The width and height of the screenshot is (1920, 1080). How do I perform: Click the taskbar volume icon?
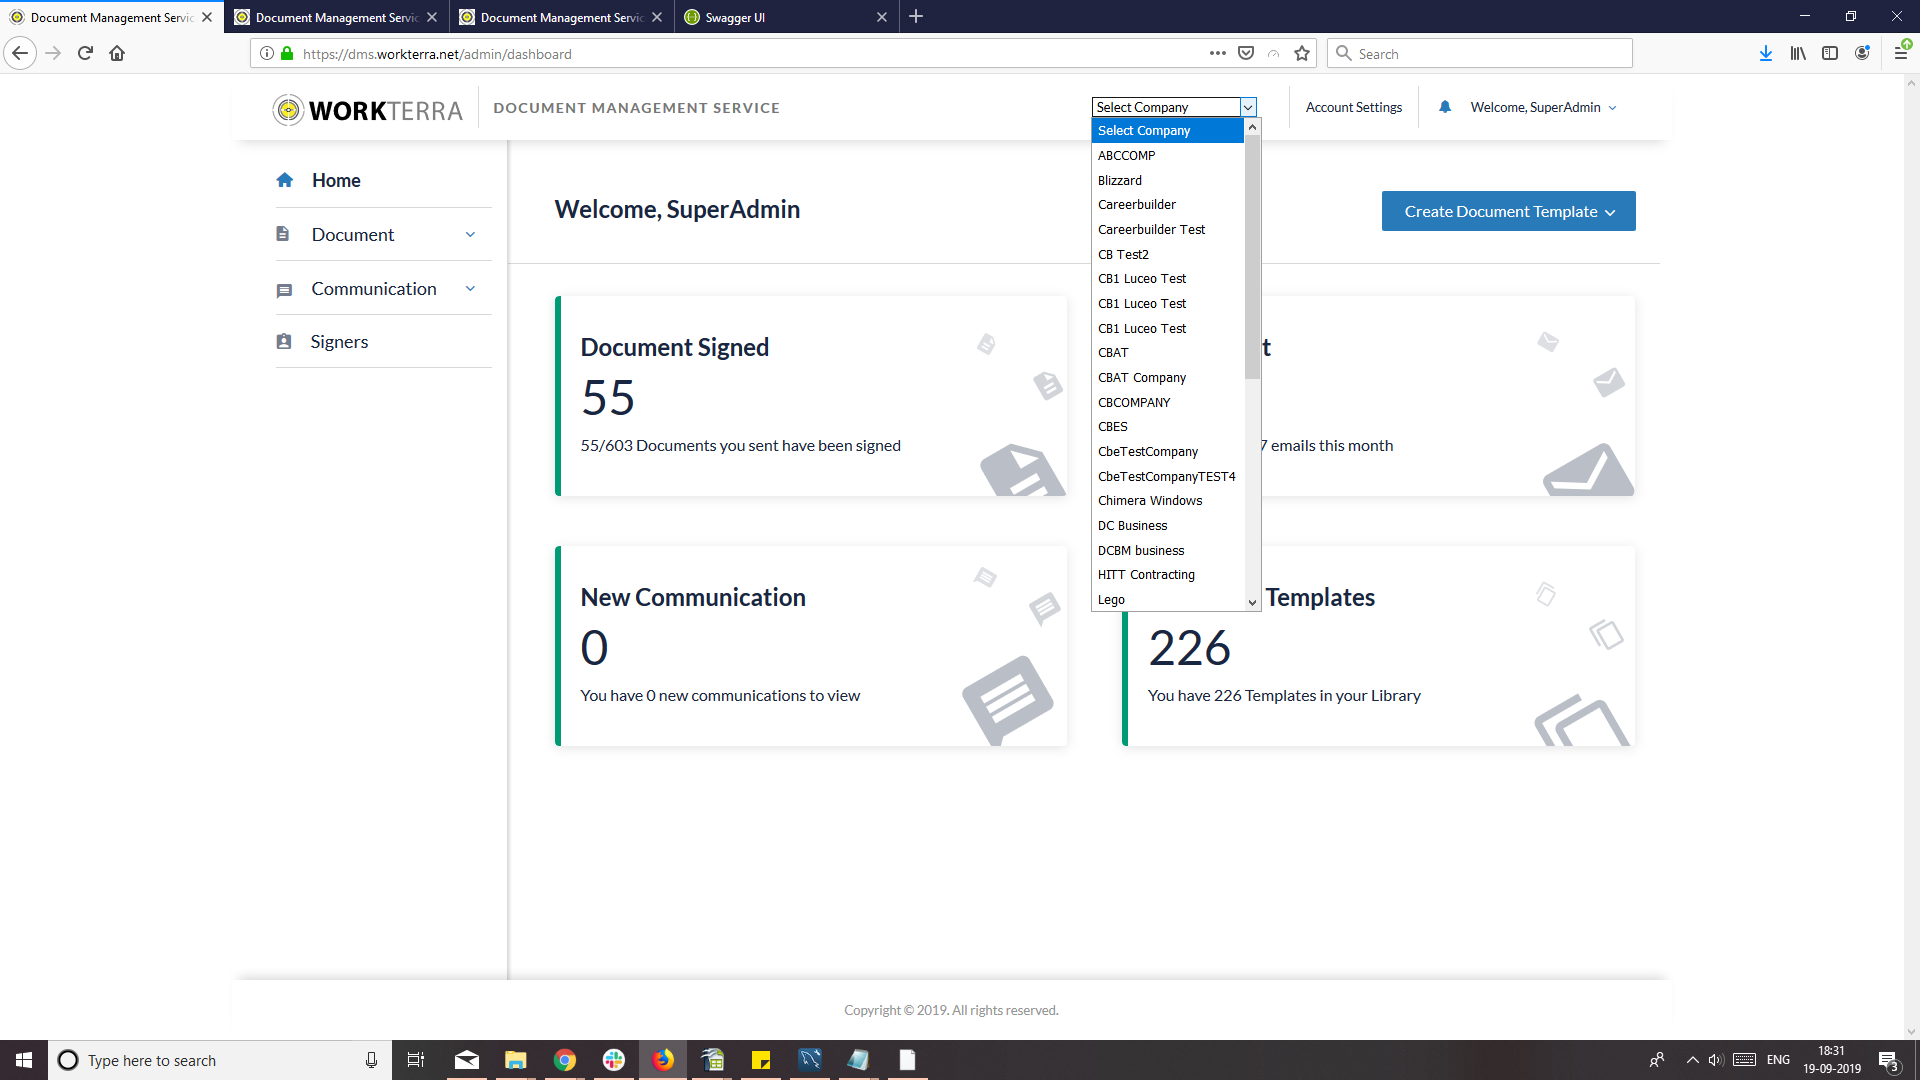click(x=1716, y=1060)
